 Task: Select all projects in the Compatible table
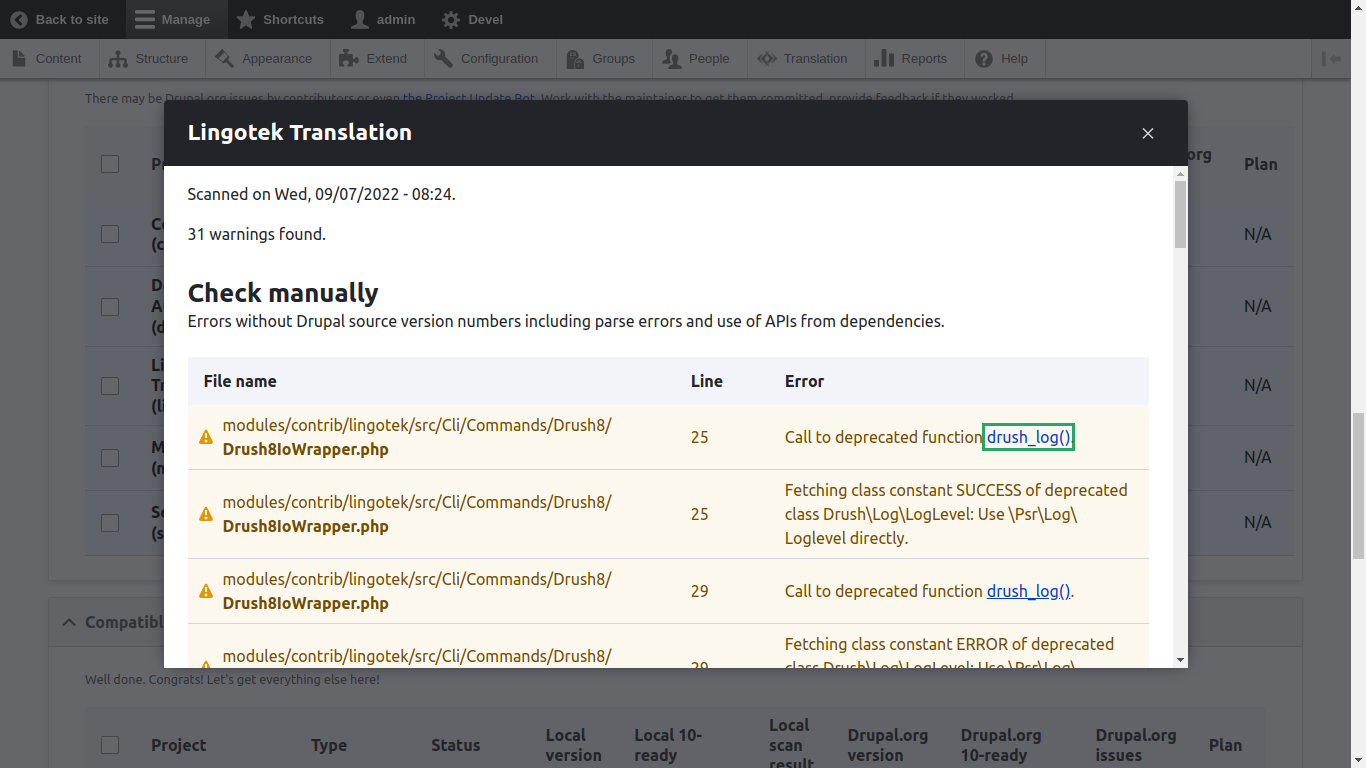tap(110, 745)
